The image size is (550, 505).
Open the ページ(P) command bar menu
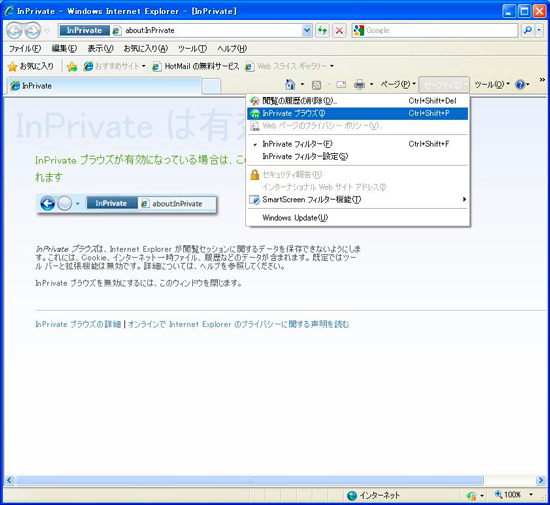[x=398, y=85]
